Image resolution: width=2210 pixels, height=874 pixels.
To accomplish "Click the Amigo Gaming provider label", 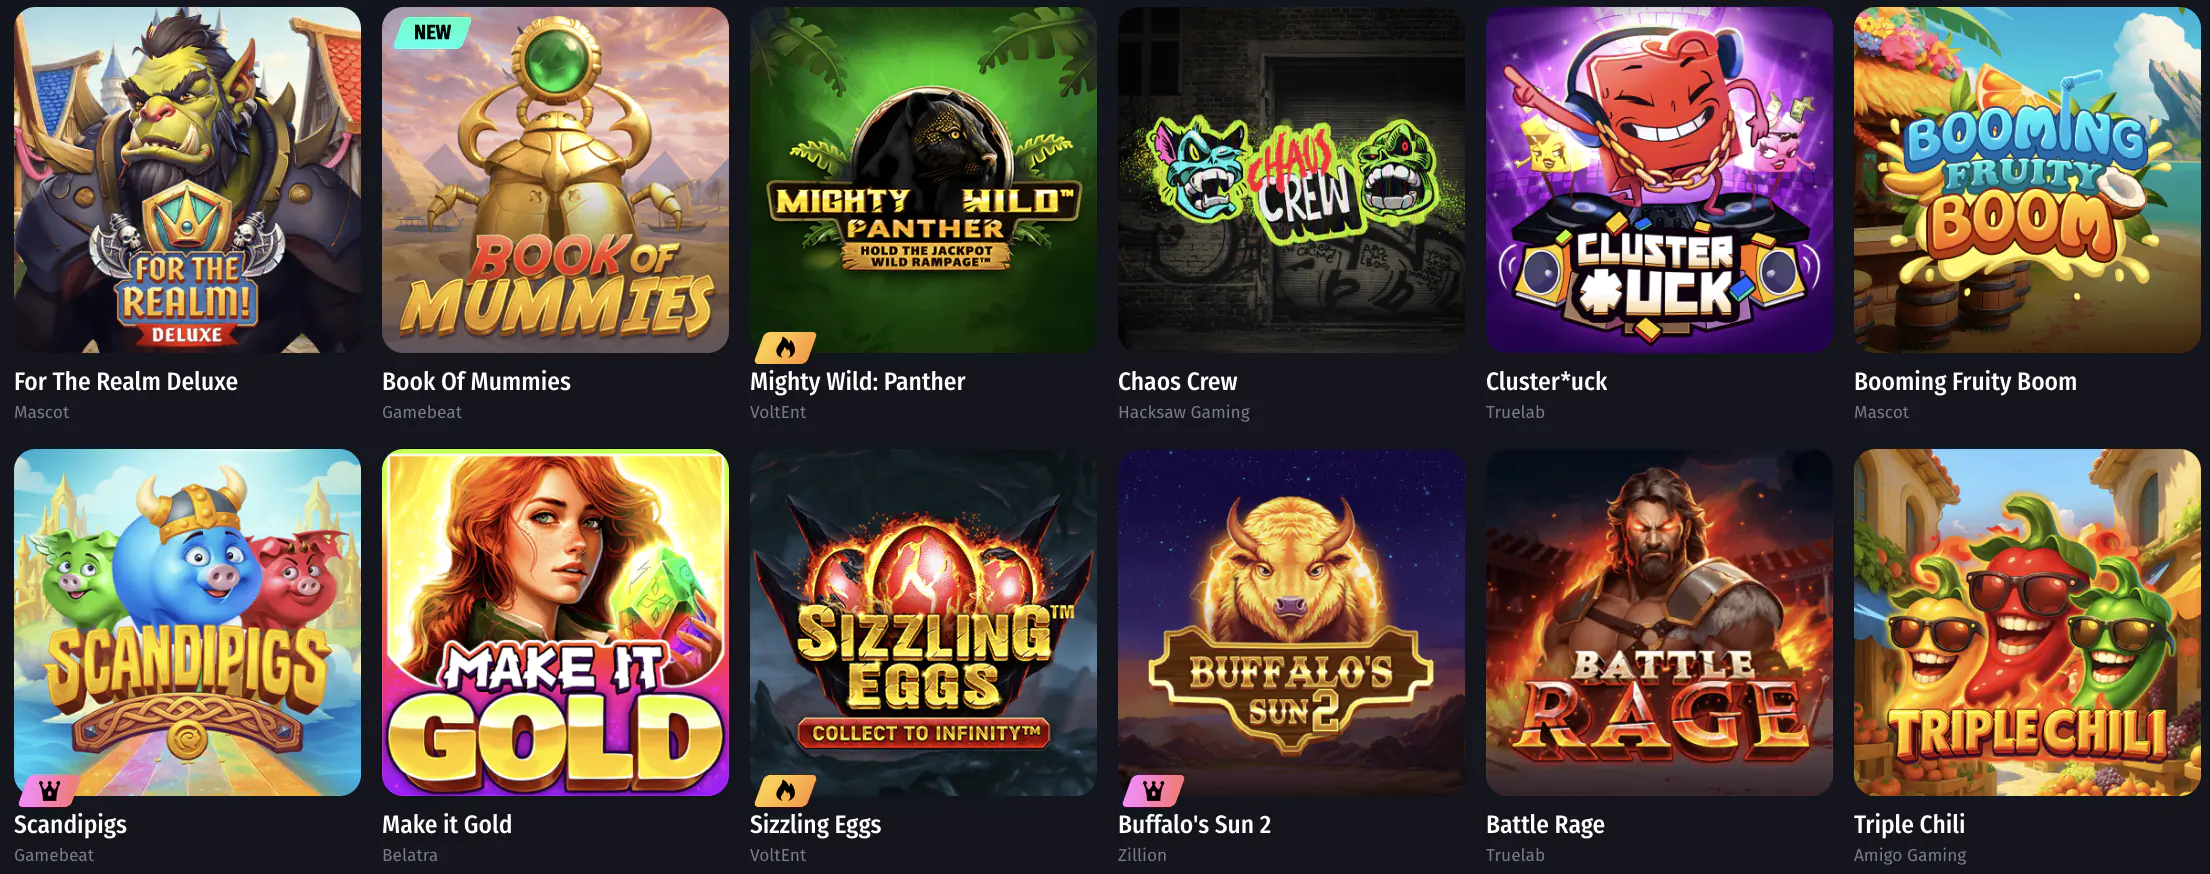I will click(1909, 855).
